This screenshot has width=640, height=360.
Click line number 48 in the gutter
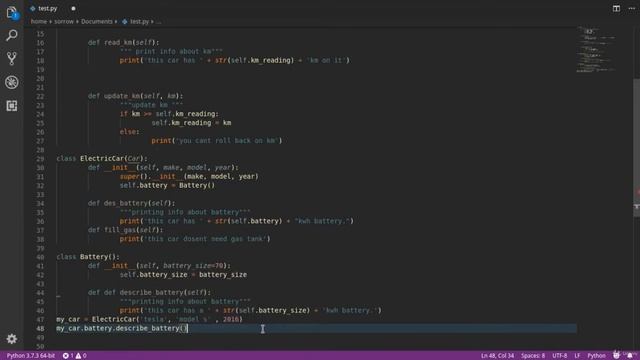(x=40, y=329)
